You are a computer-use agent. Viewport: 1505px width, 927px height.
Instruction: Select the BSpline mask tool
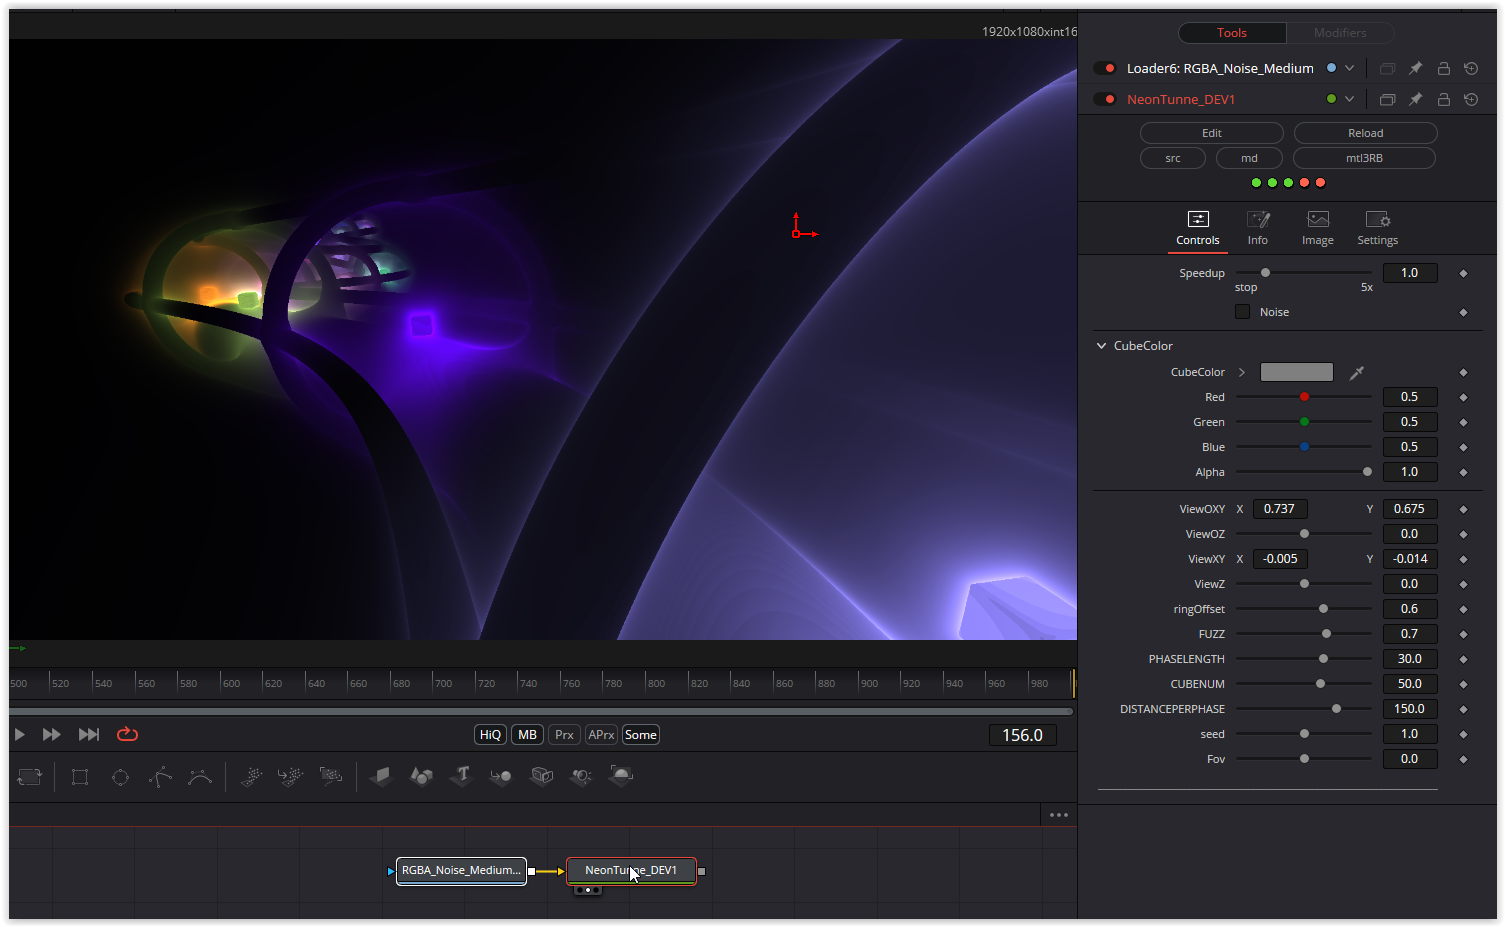200,777
